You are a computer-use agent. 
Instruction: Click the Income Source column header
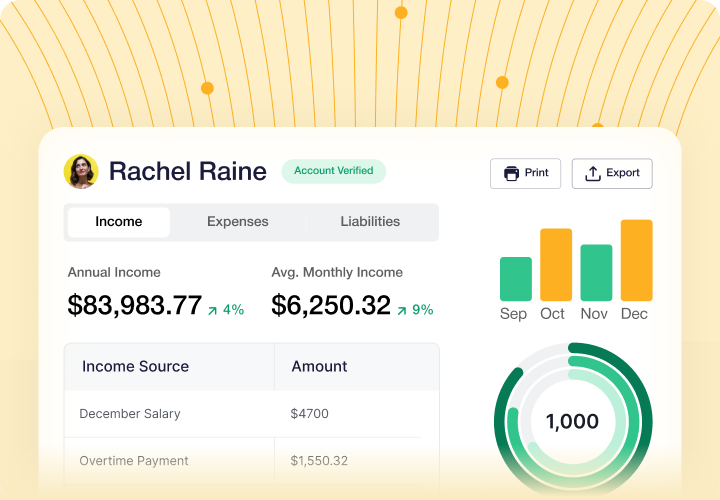(169, 366)
